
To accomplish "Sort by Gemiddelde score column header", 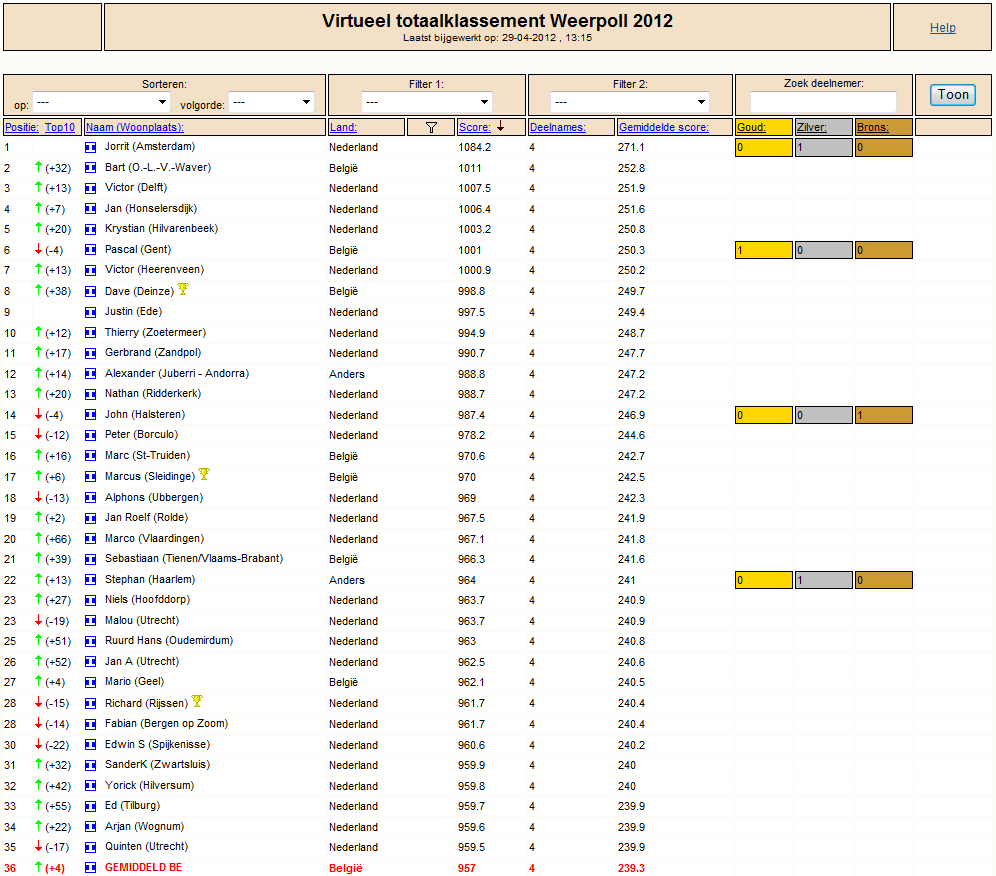I will click(664, 127).
